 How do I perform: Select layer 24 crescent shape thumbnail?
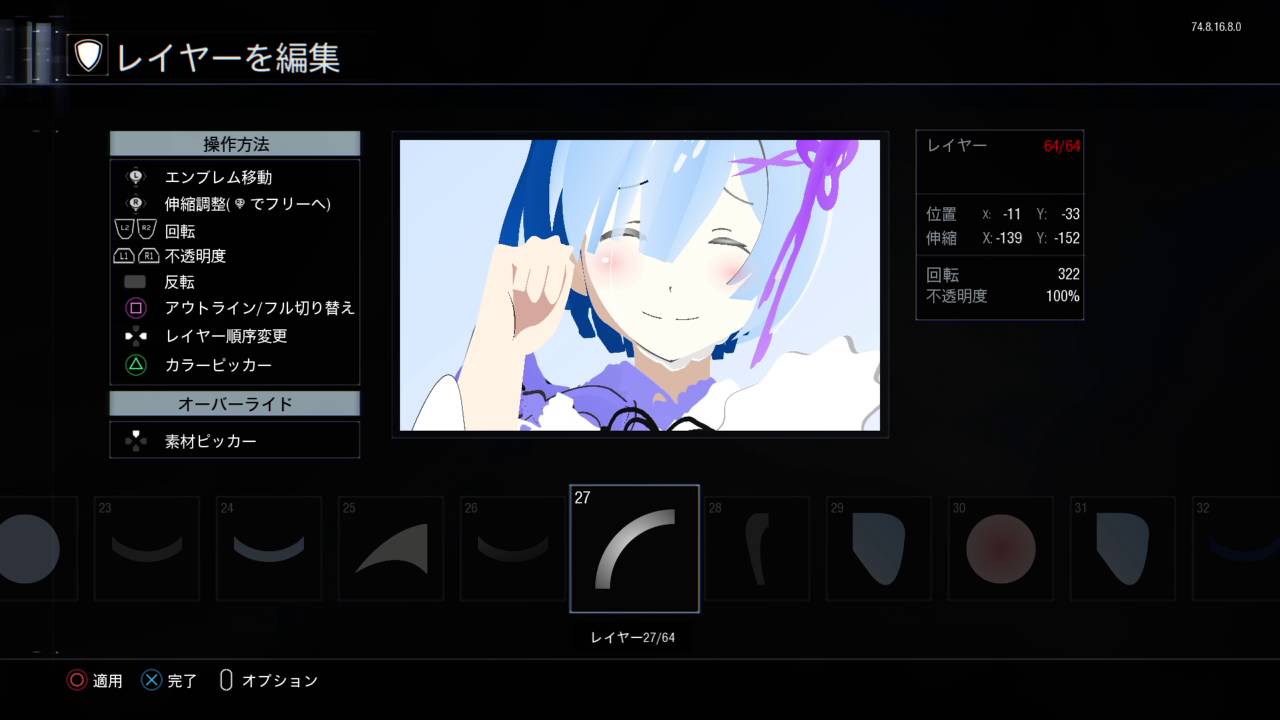269,548
